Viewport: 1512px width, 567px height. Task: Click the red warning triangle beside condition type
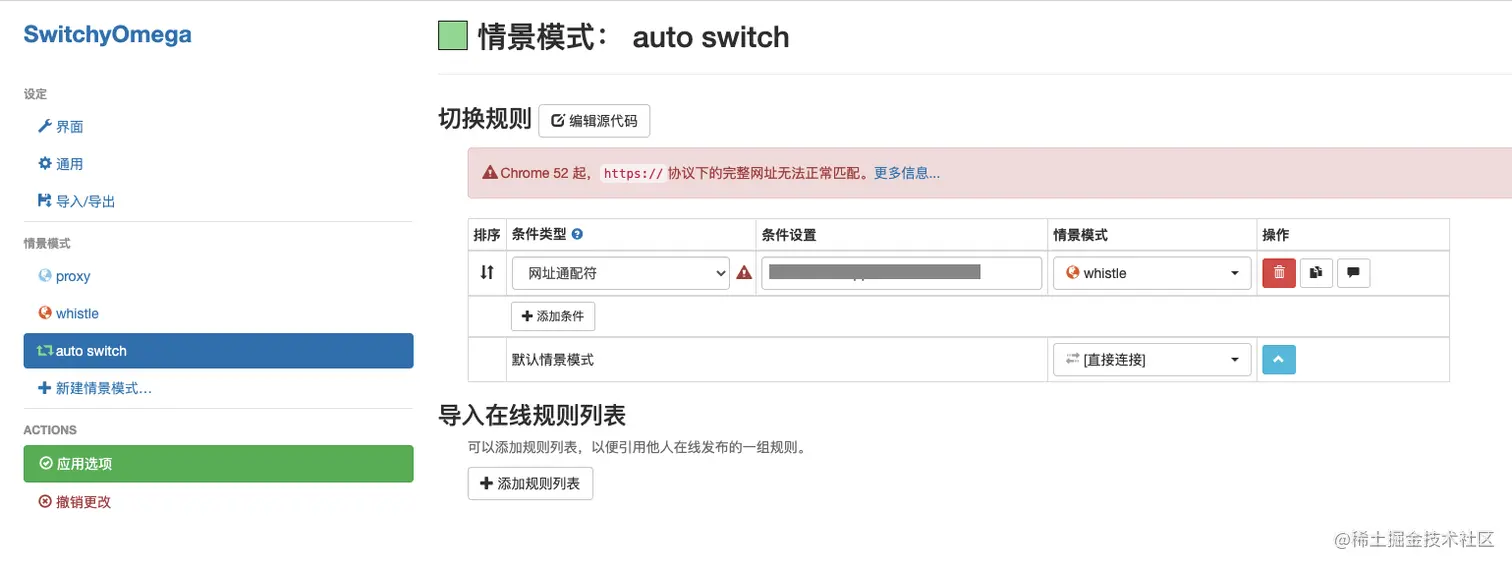[x=744, y=273]
